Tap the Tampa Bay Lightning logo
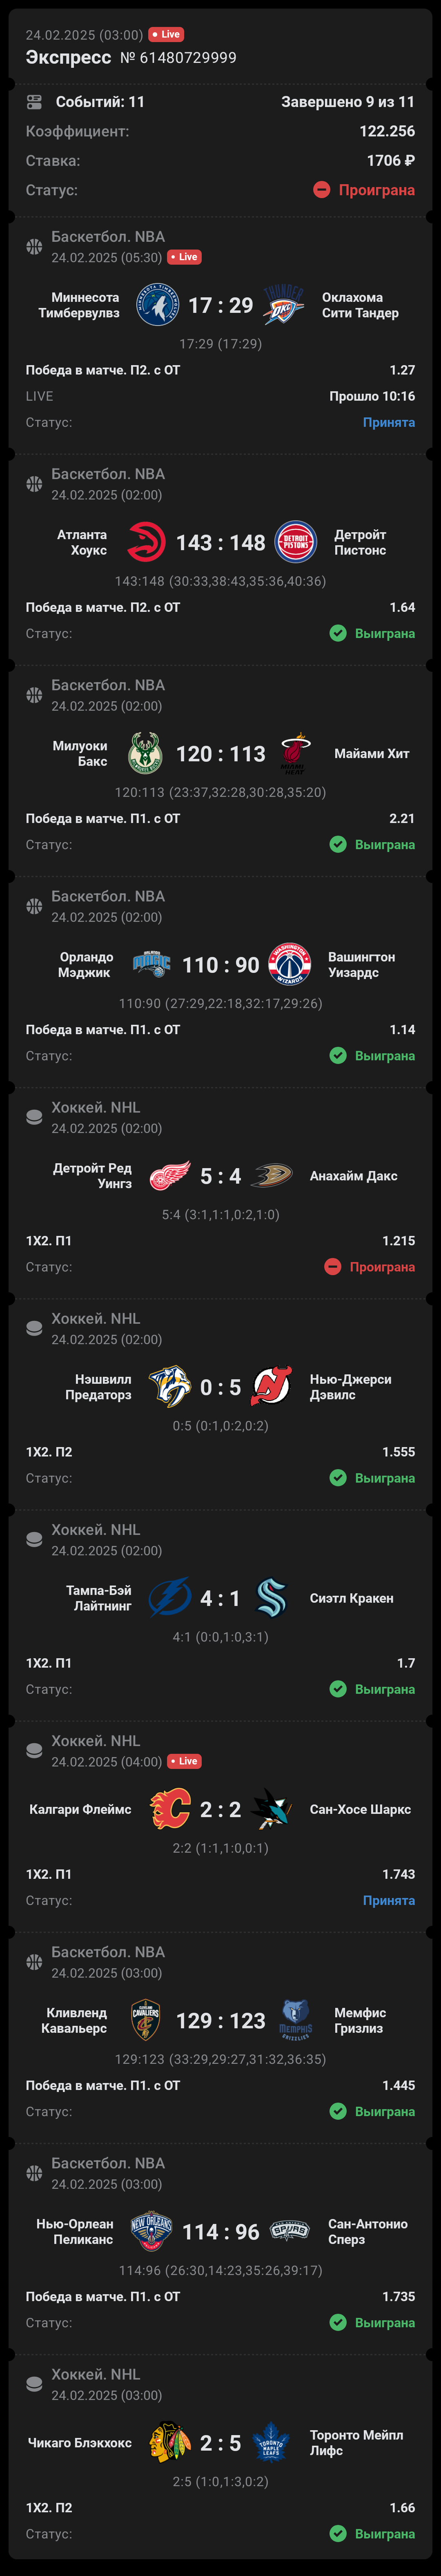This screenshot has height=2576, width=441. click(170, 1598)
